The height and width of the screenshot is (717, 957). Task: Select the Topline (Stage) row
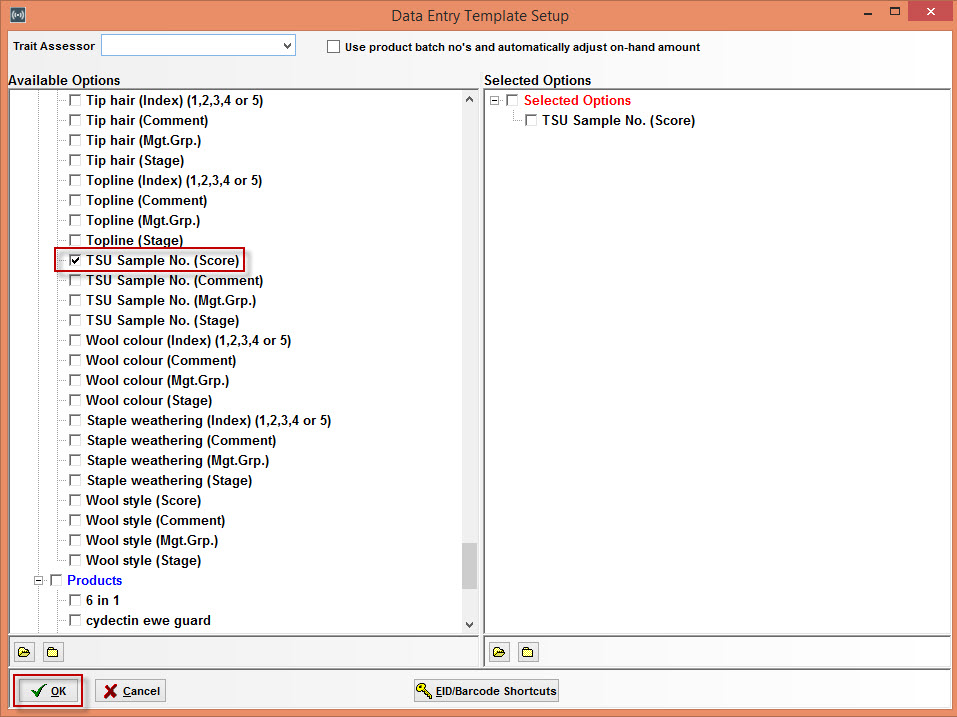point(134,240)
